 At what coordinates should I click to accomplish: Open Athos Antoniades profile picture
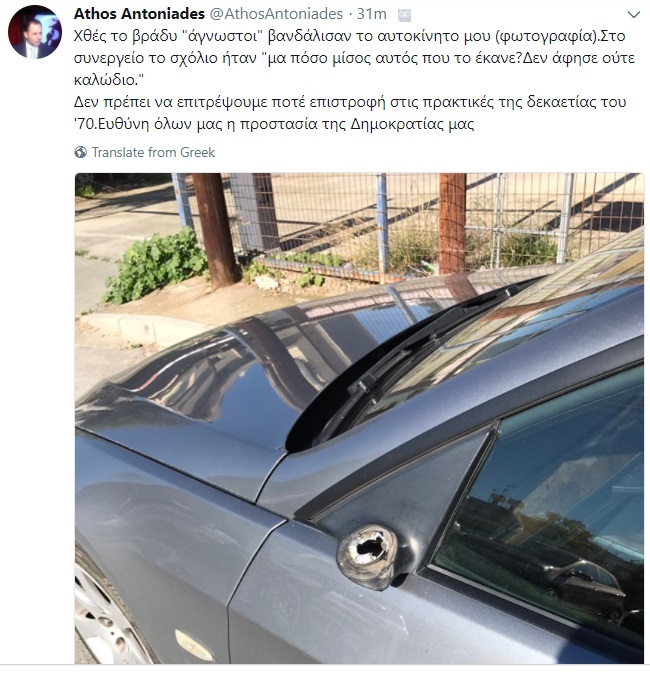[x=34, y=32]
